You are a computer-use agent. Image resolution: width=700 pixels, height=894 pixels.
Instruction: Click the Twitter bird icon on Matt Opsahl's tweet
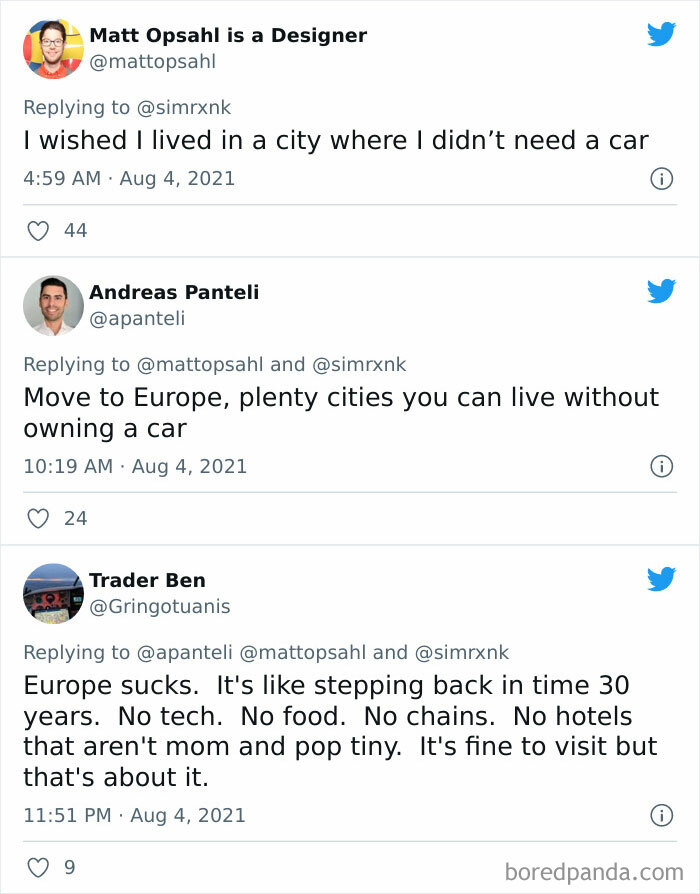[661, 33]
